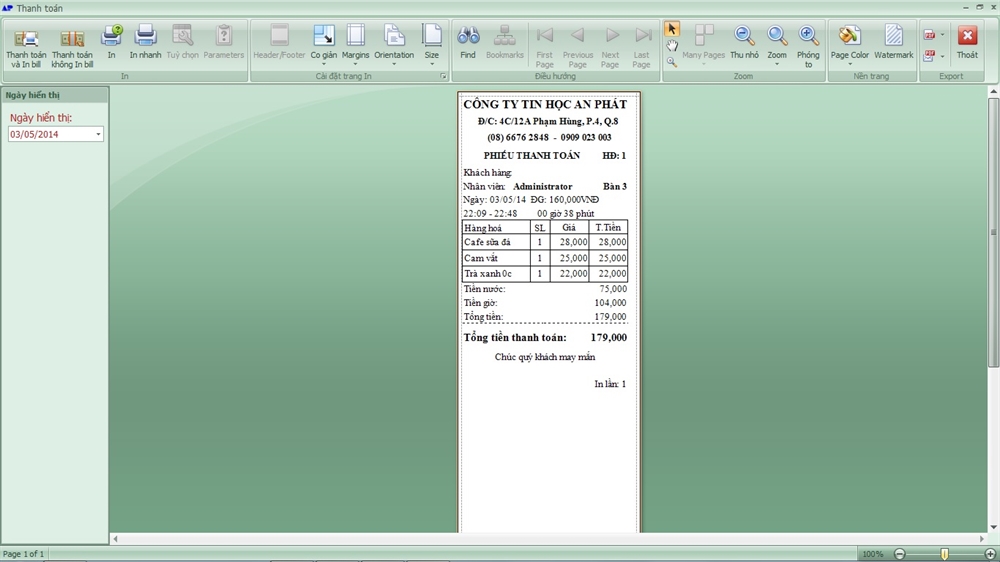Click 'In lần: 1' print count text
This screenshot has height=562, width=1000.
[610, 384]
